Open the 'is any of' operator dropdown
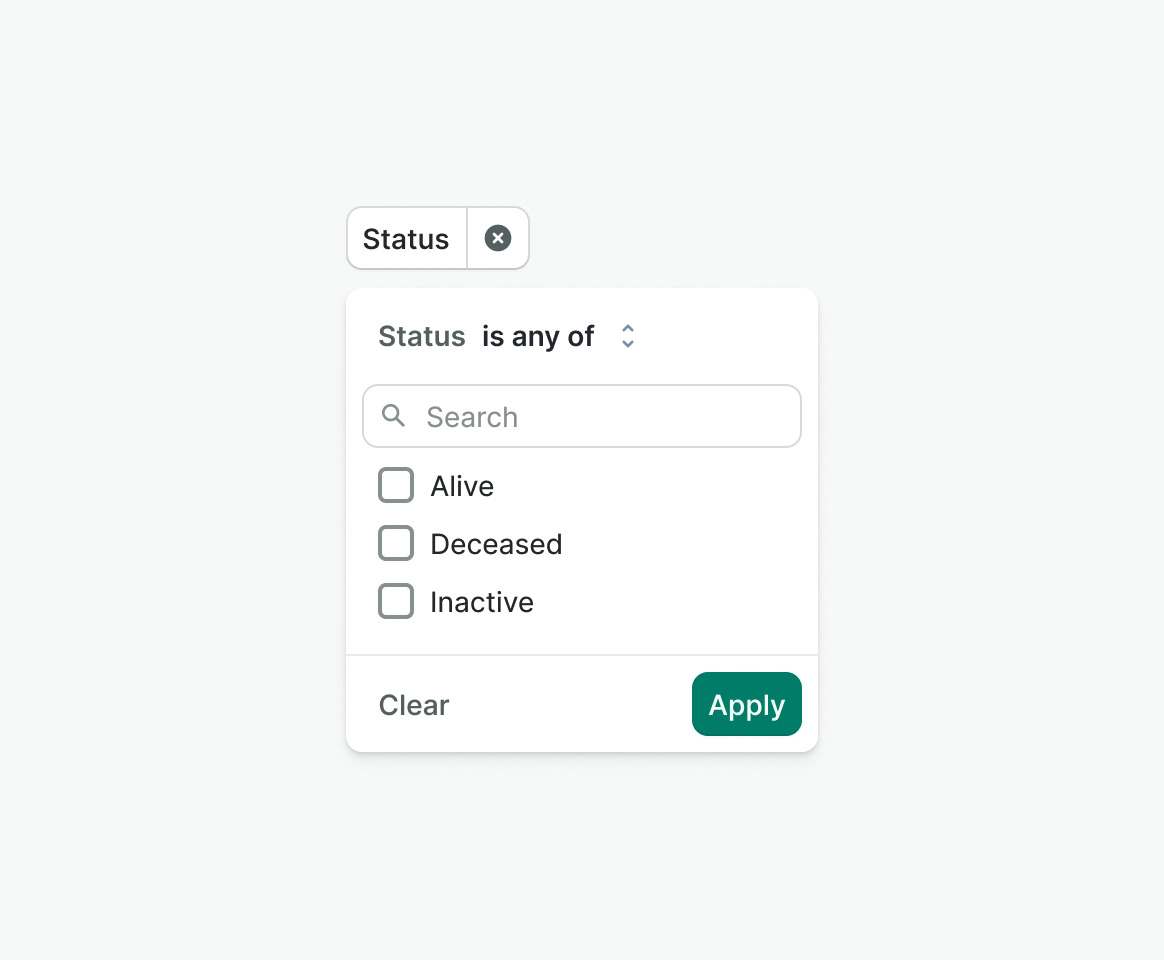The image size is (1164, 960). (558, 336)
